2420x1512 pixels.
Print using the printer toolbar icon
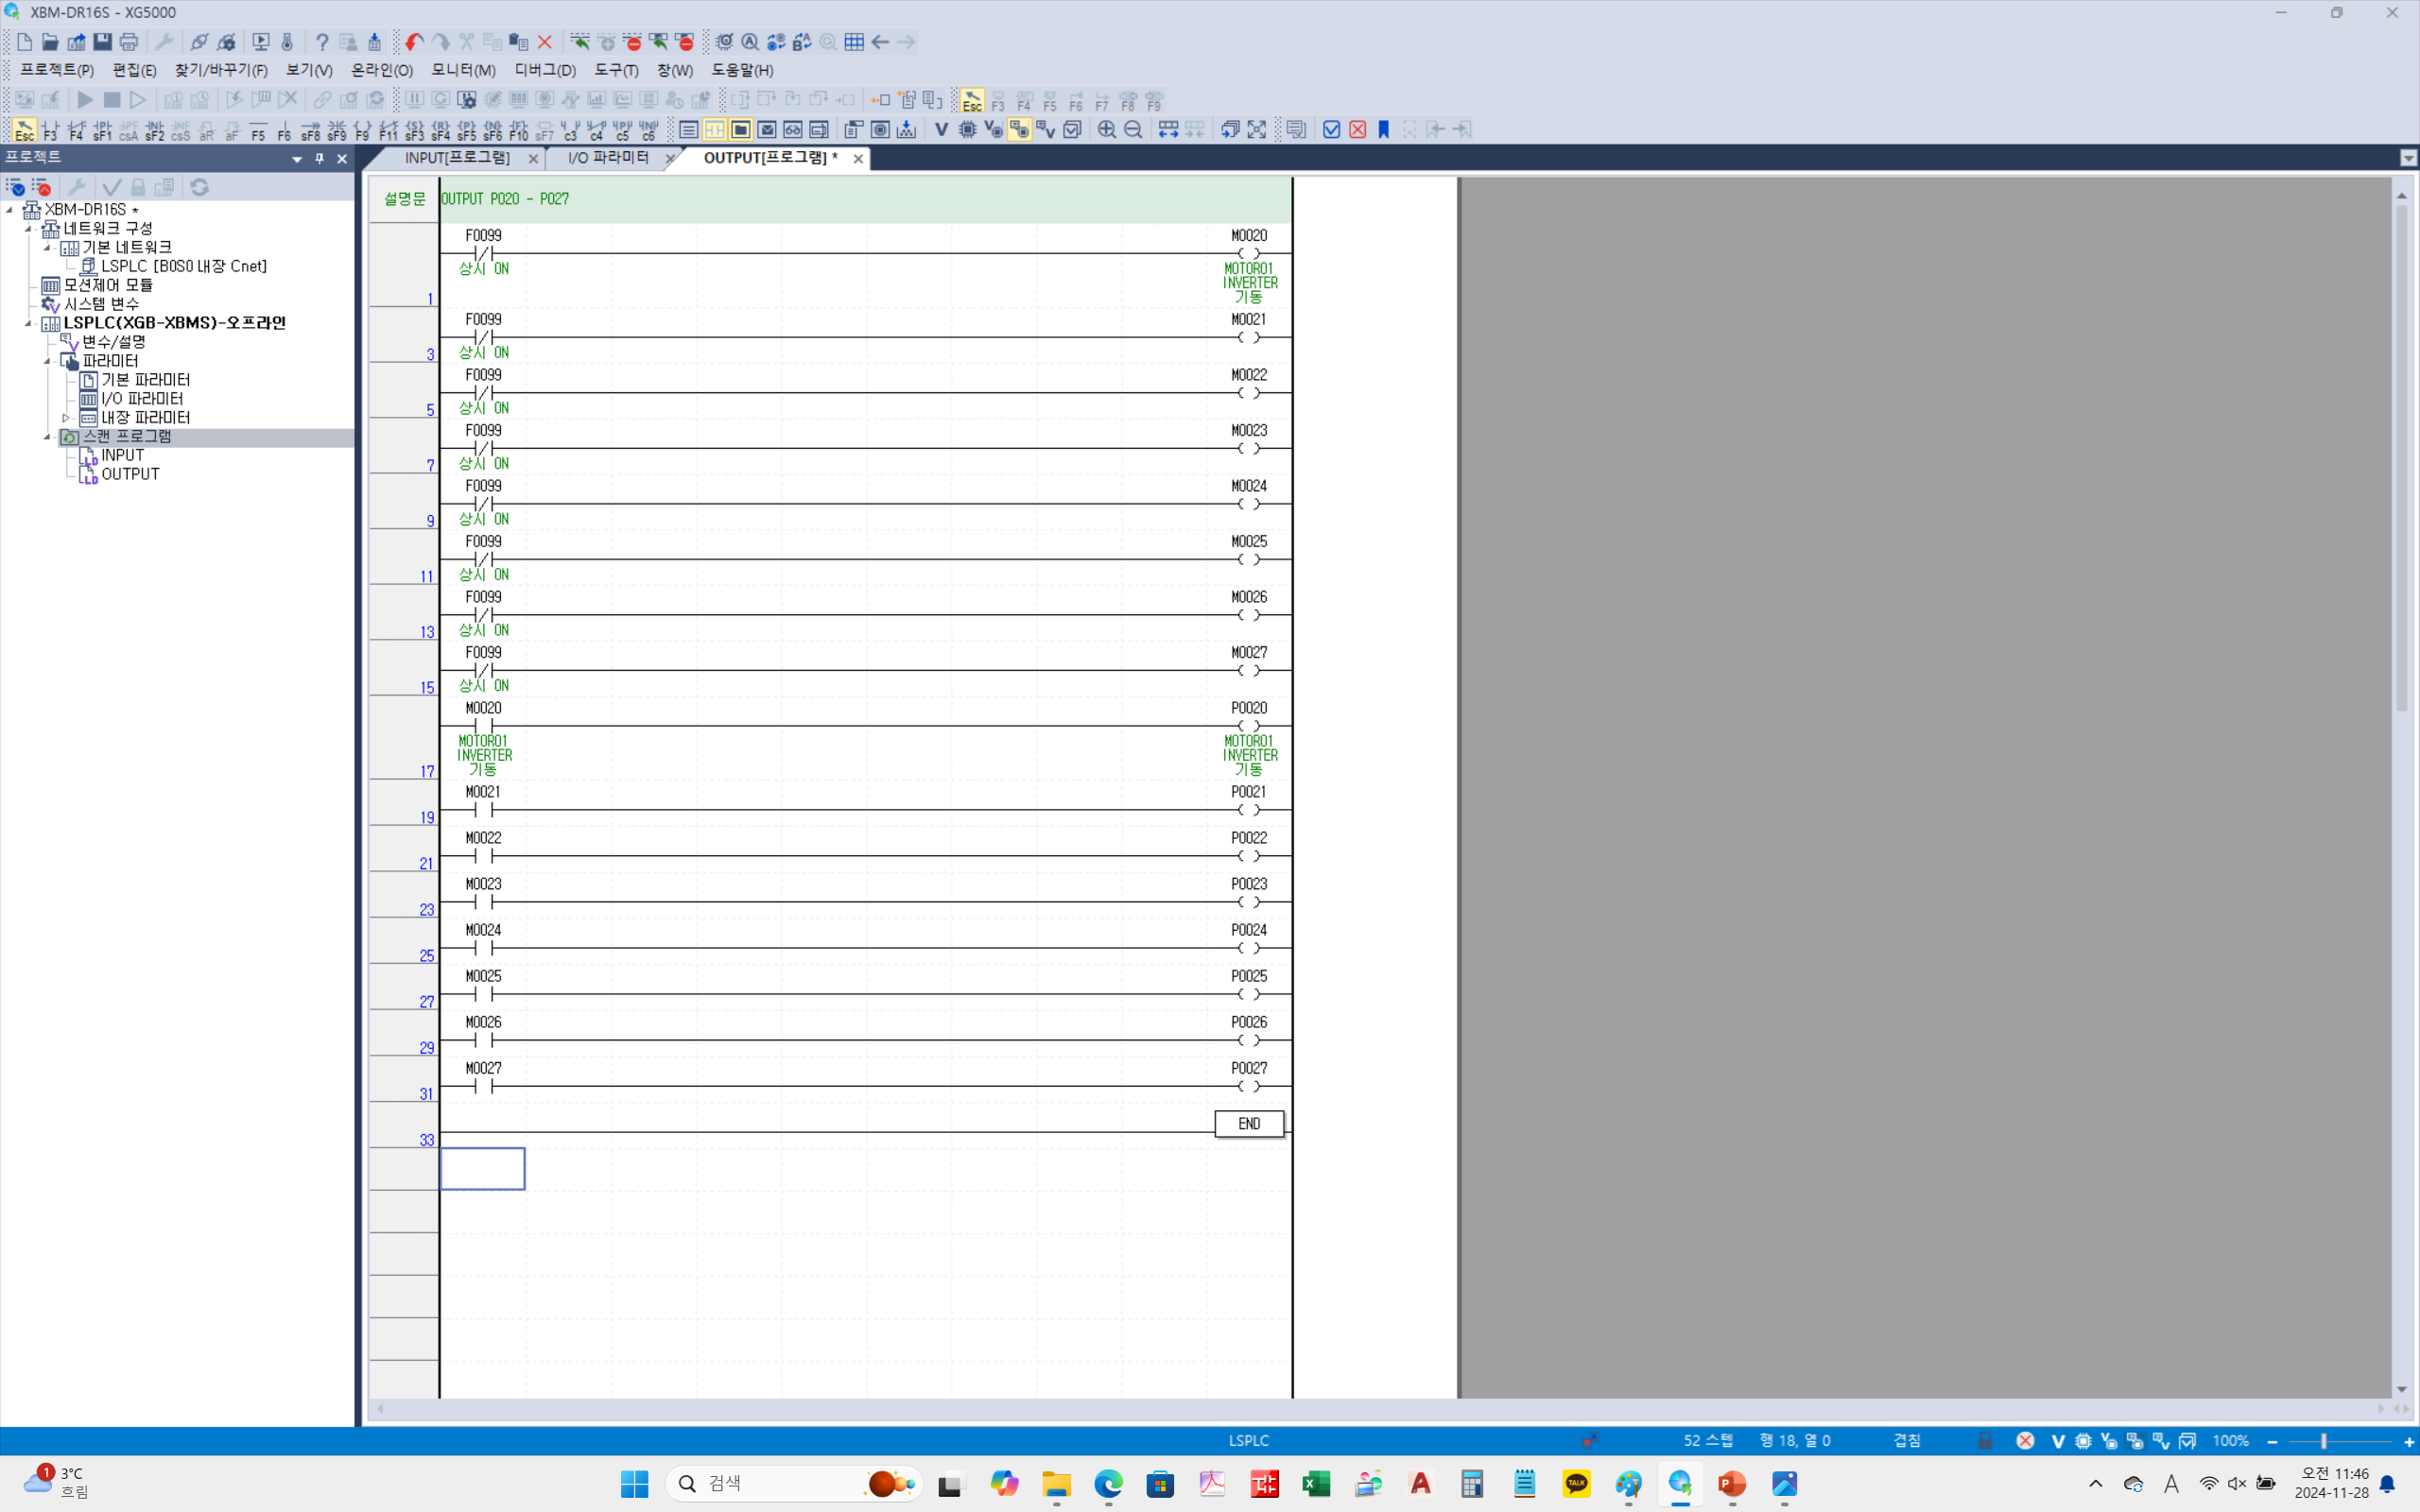[x=128, y=42]
